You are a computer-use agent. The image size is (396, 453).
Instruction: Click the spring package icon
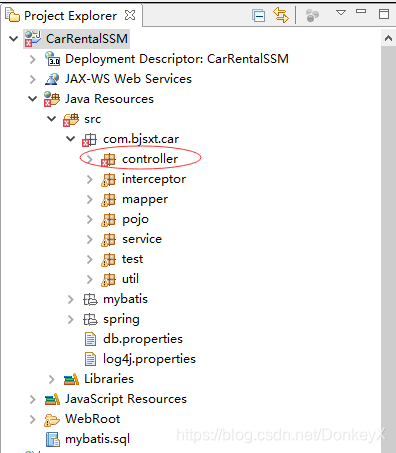90,319
